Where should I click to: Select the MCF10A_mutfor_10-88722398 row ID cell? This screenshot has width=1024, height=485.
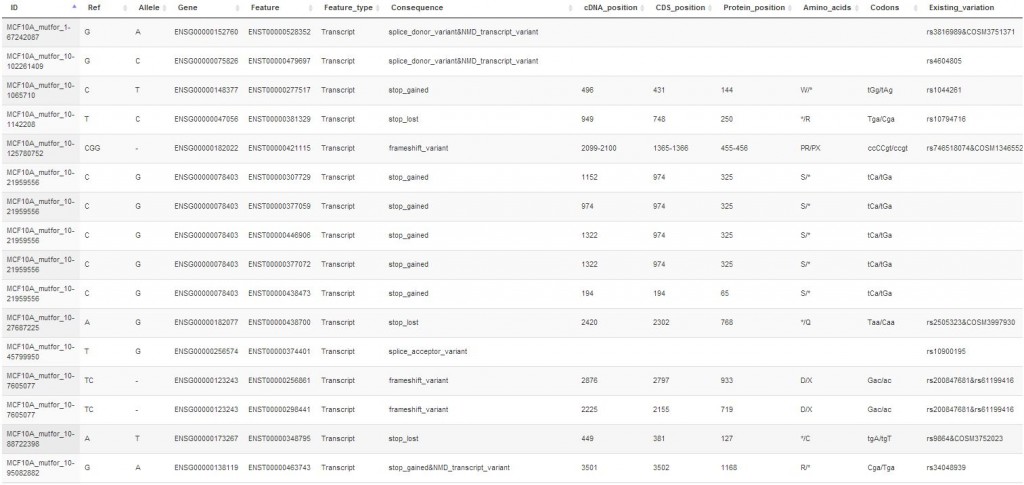40,438
